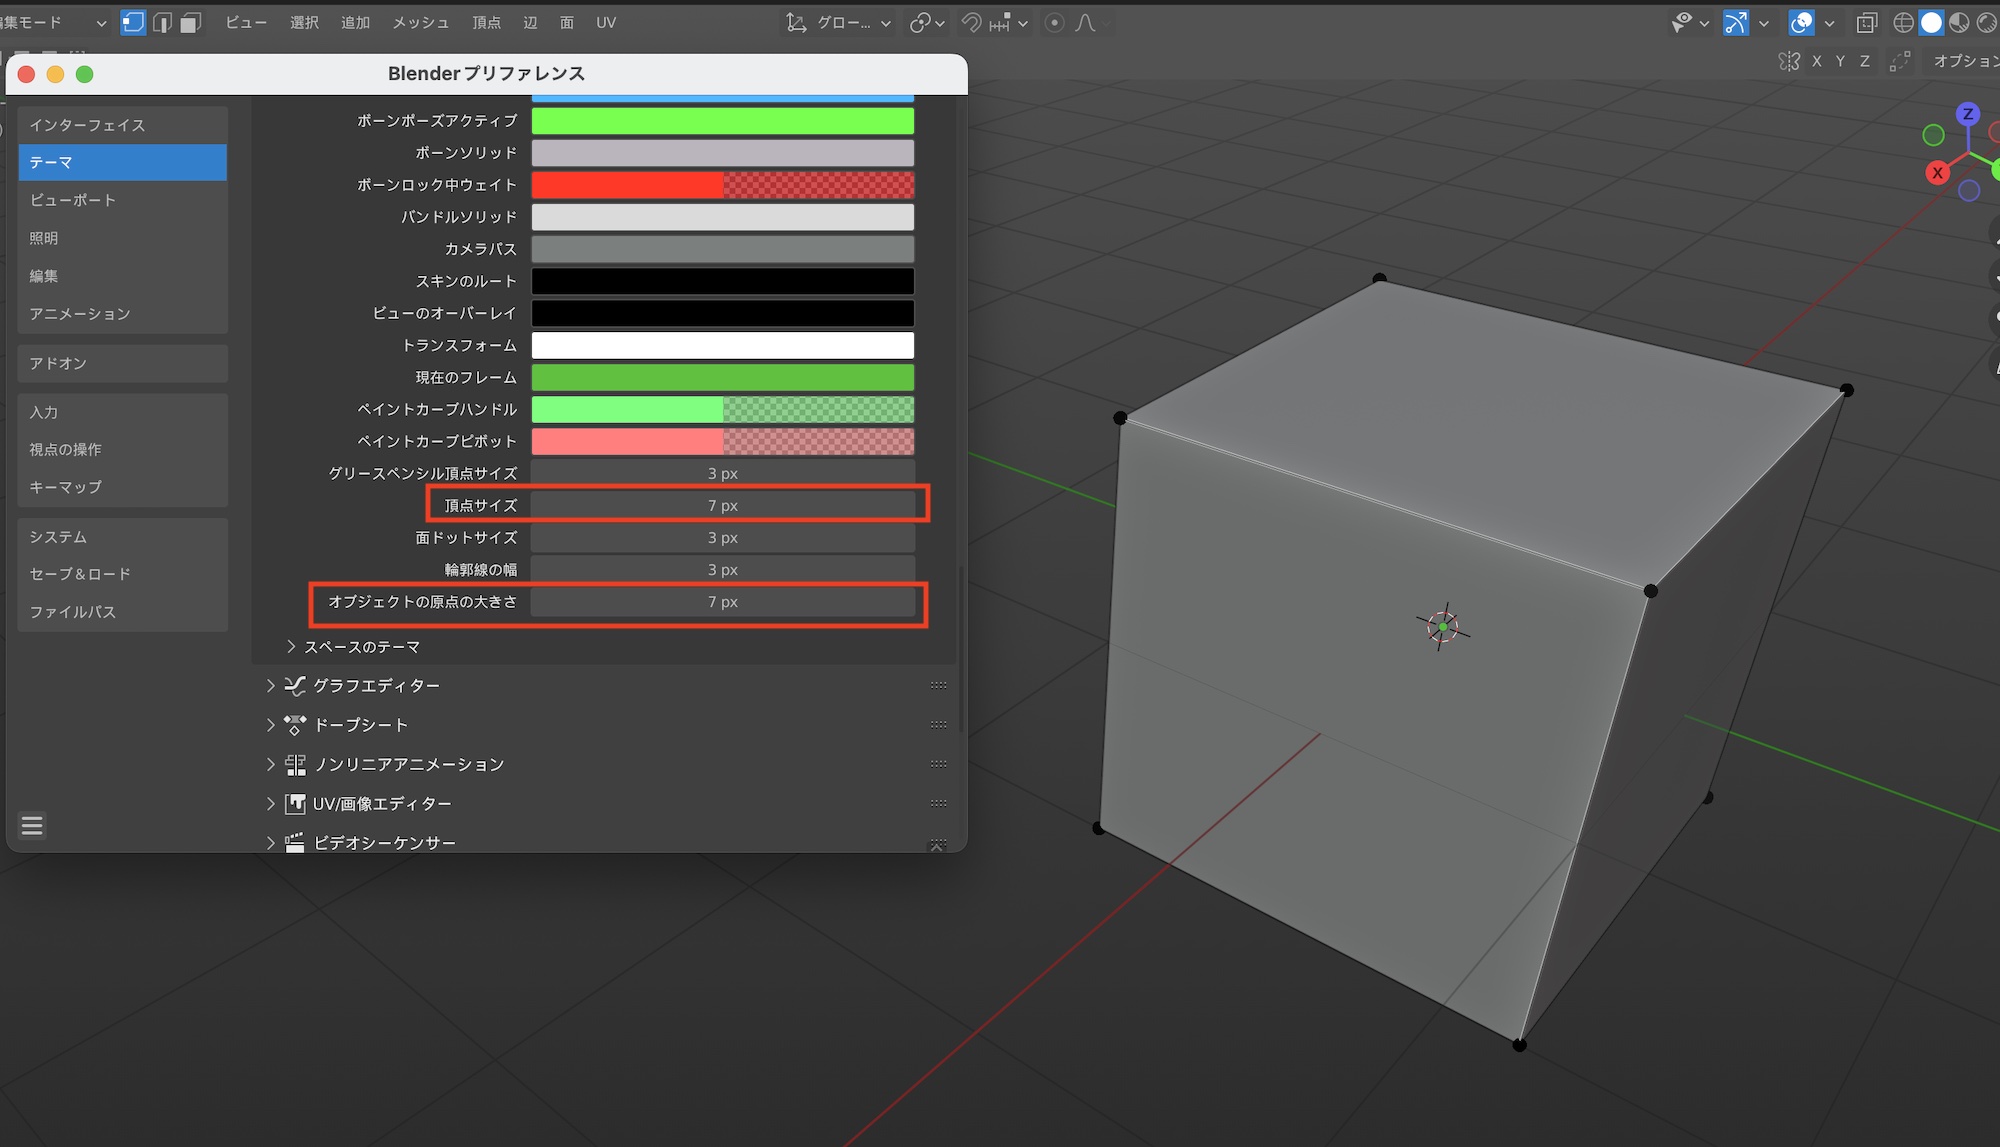The width and height of the screenshot is (2000, 1147).
Task: Click the オプション button
Action: (x=1964, y=61)
